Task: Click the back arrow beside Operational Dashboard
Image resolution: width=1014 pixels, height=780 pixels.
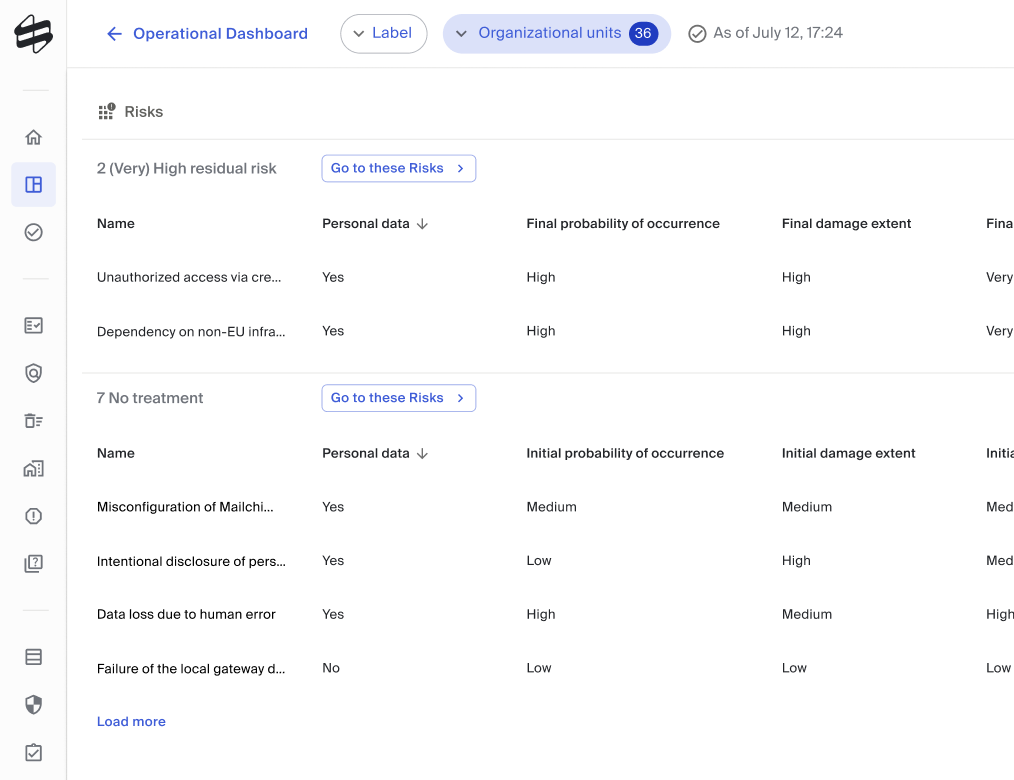Action: [114, 34]
